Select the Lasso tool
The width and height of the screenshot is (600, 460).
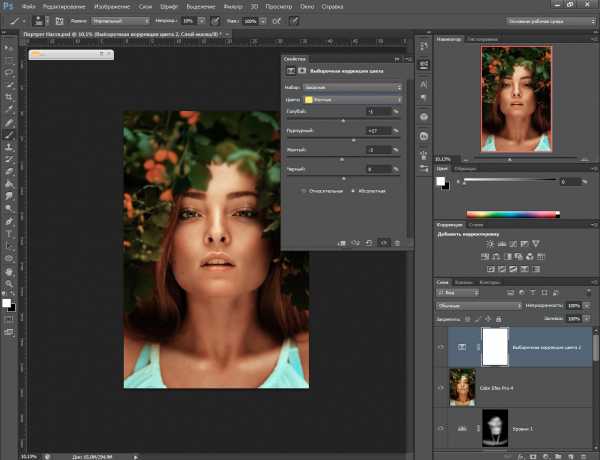(x=8, y=72)
